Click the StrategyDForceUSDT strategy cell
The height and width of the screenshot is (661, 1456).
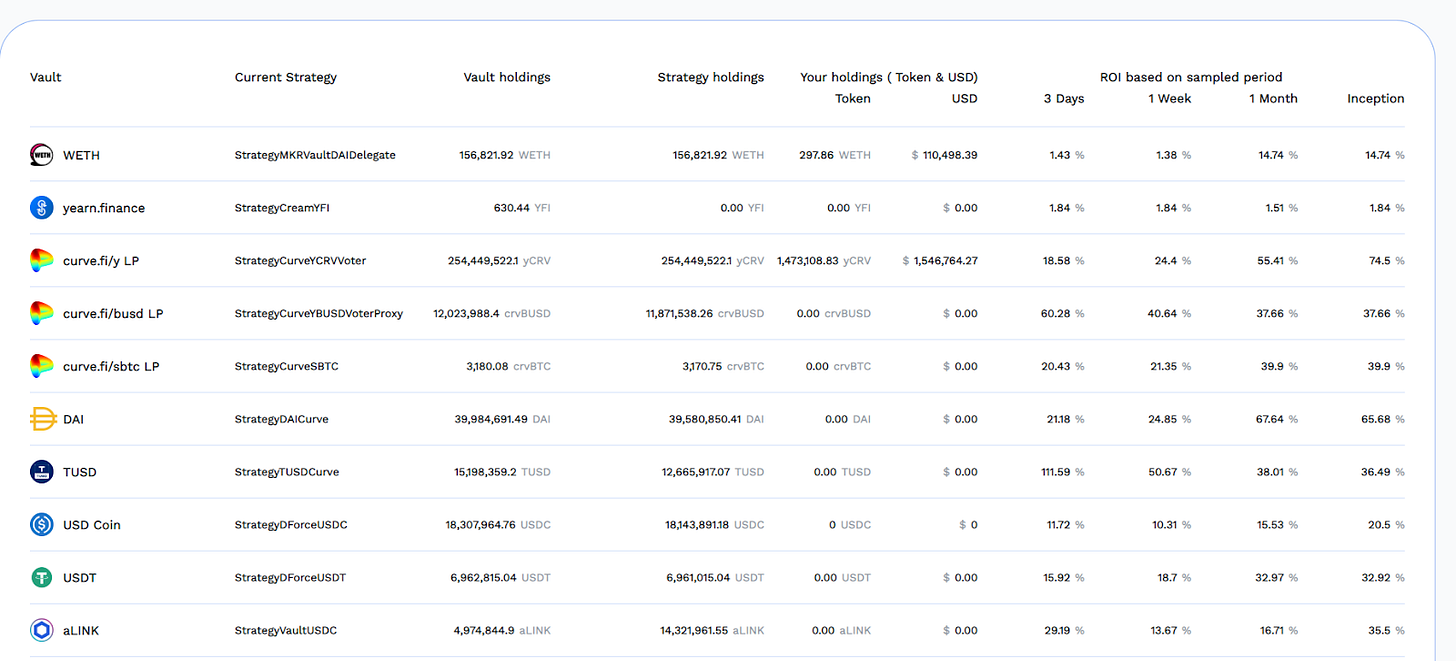point(290,578)
